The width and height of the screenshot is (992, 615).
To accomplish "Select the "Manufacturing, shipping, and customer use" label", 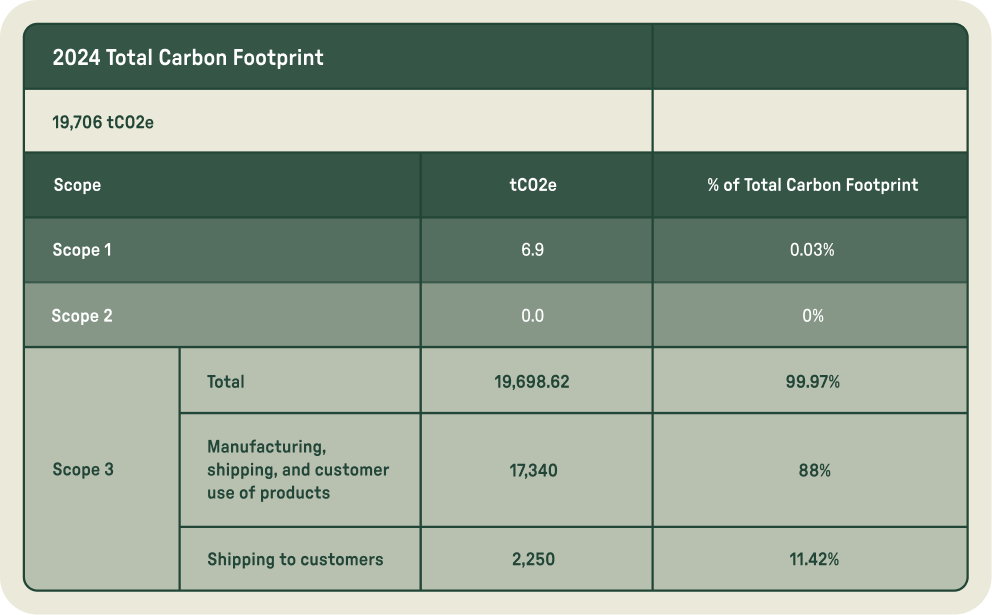I will 297,469.
